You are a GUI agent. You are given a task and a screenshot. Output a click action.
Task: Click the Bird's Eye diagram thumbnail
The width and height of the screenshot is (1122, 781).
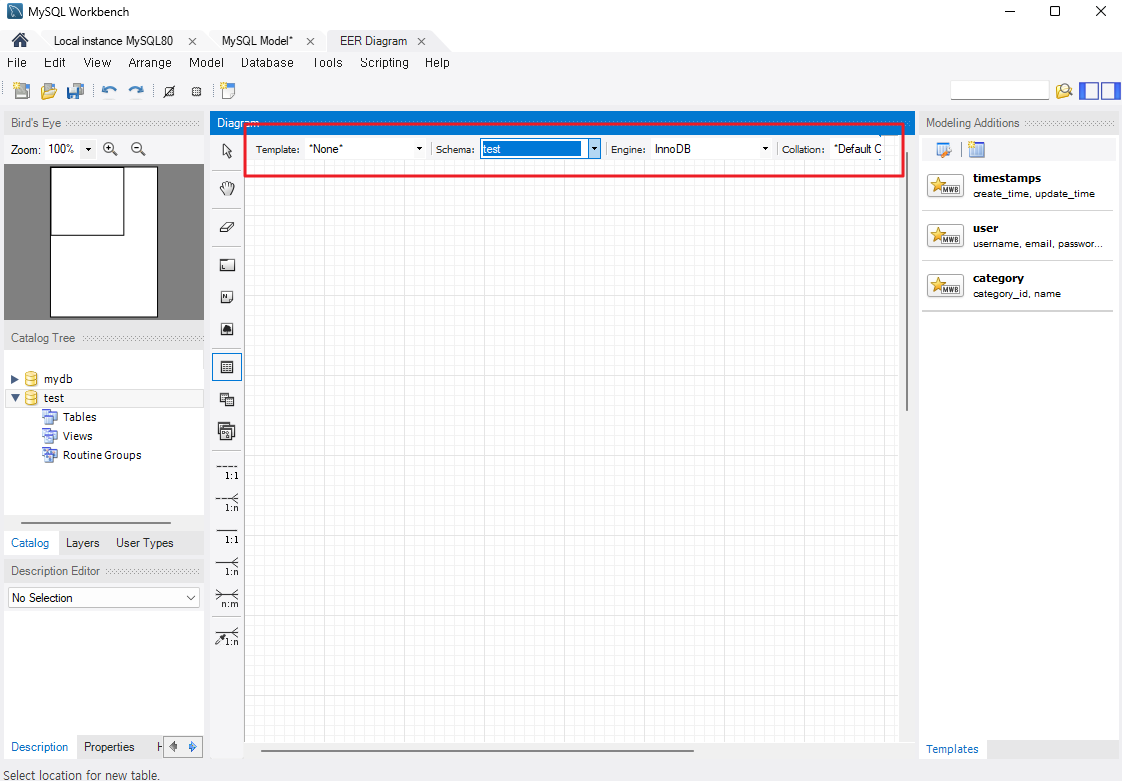point(104,242)
